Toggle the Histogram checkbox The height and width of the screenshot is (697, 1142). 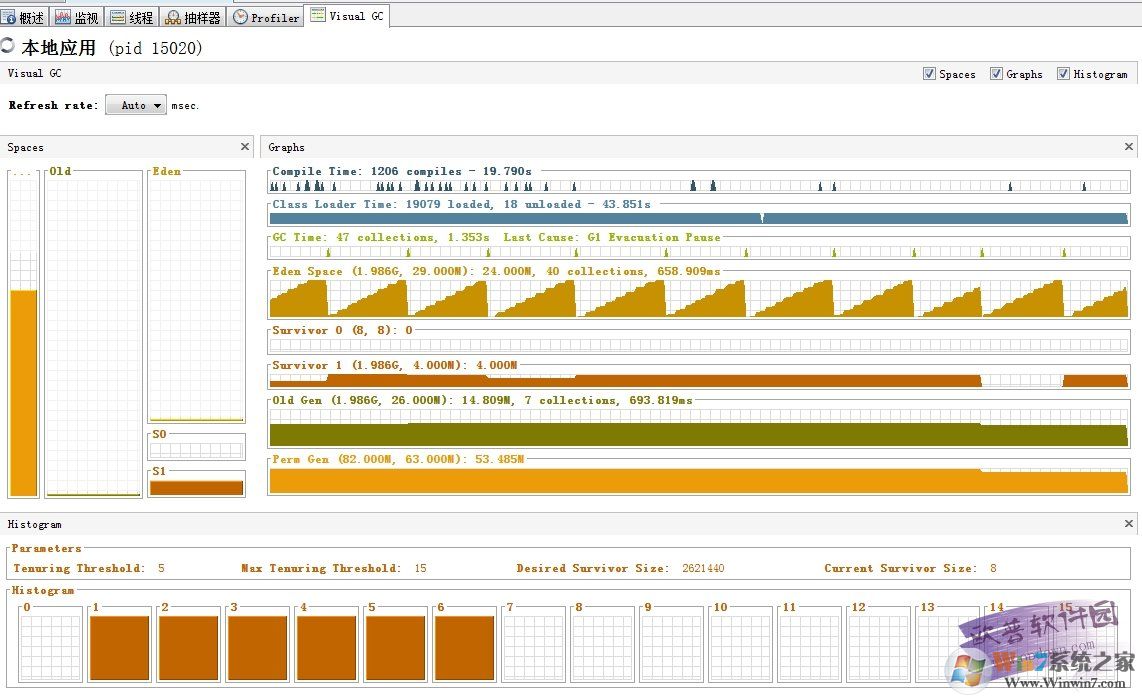click(x=1063, y=74)
